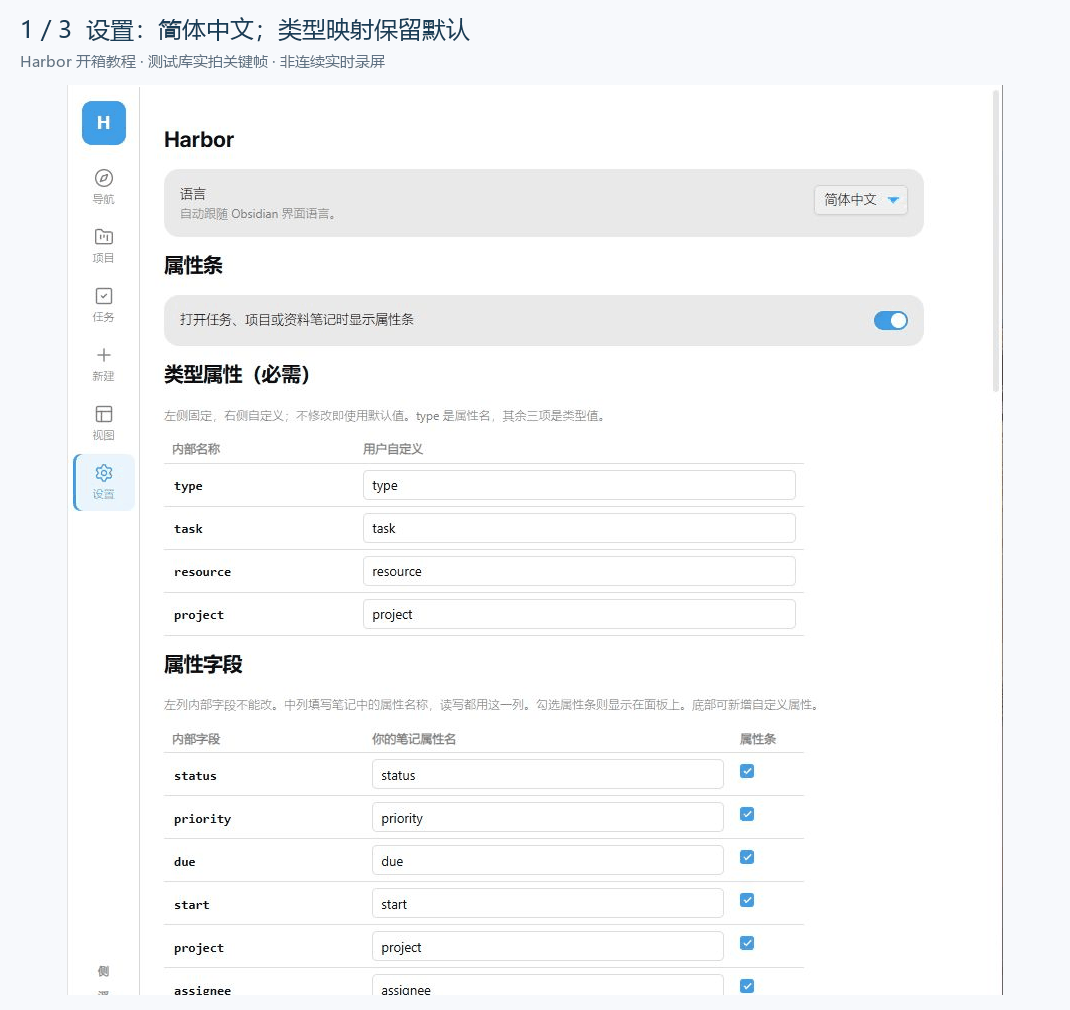1070x1010 pixels.
Task: Uncheck the priority 属性条 checkbox
Action: click(747, 814)
